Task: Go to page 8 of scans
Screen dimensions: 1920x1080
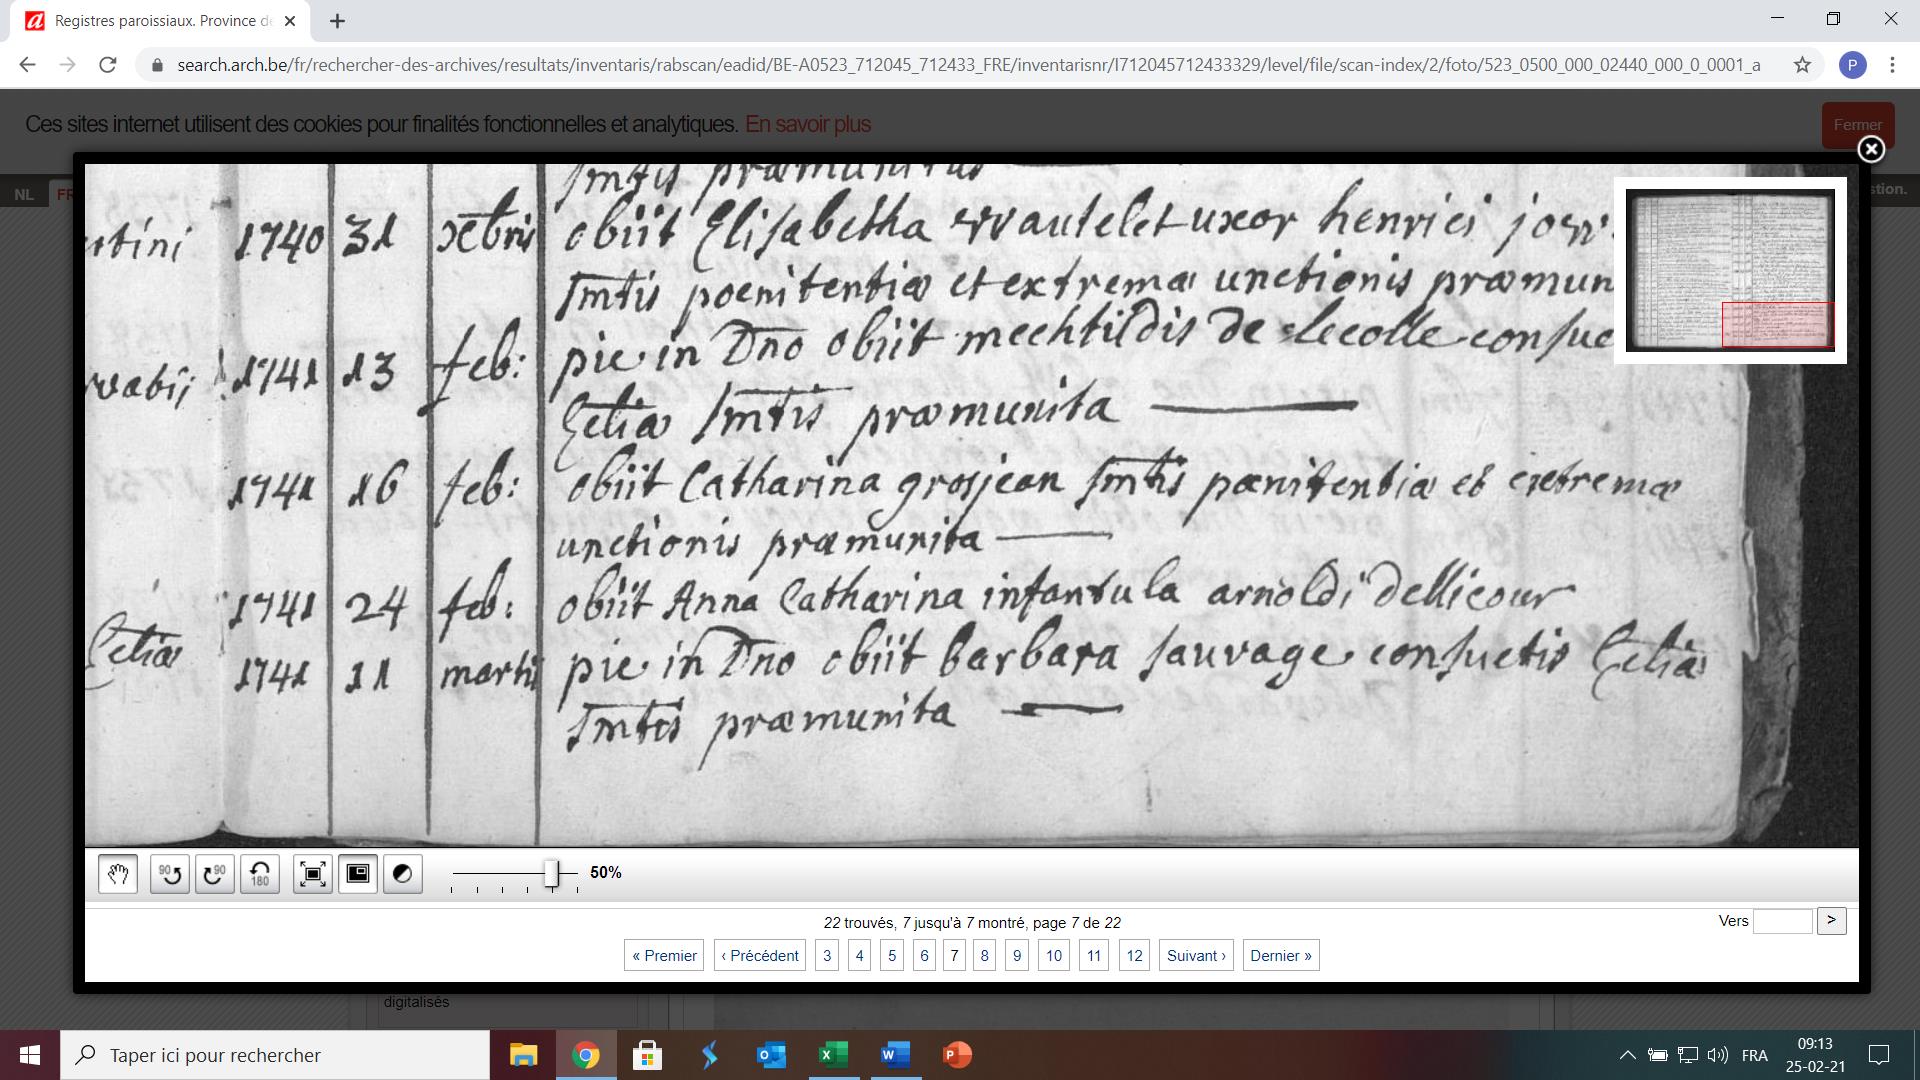Action: coord(984,955)
